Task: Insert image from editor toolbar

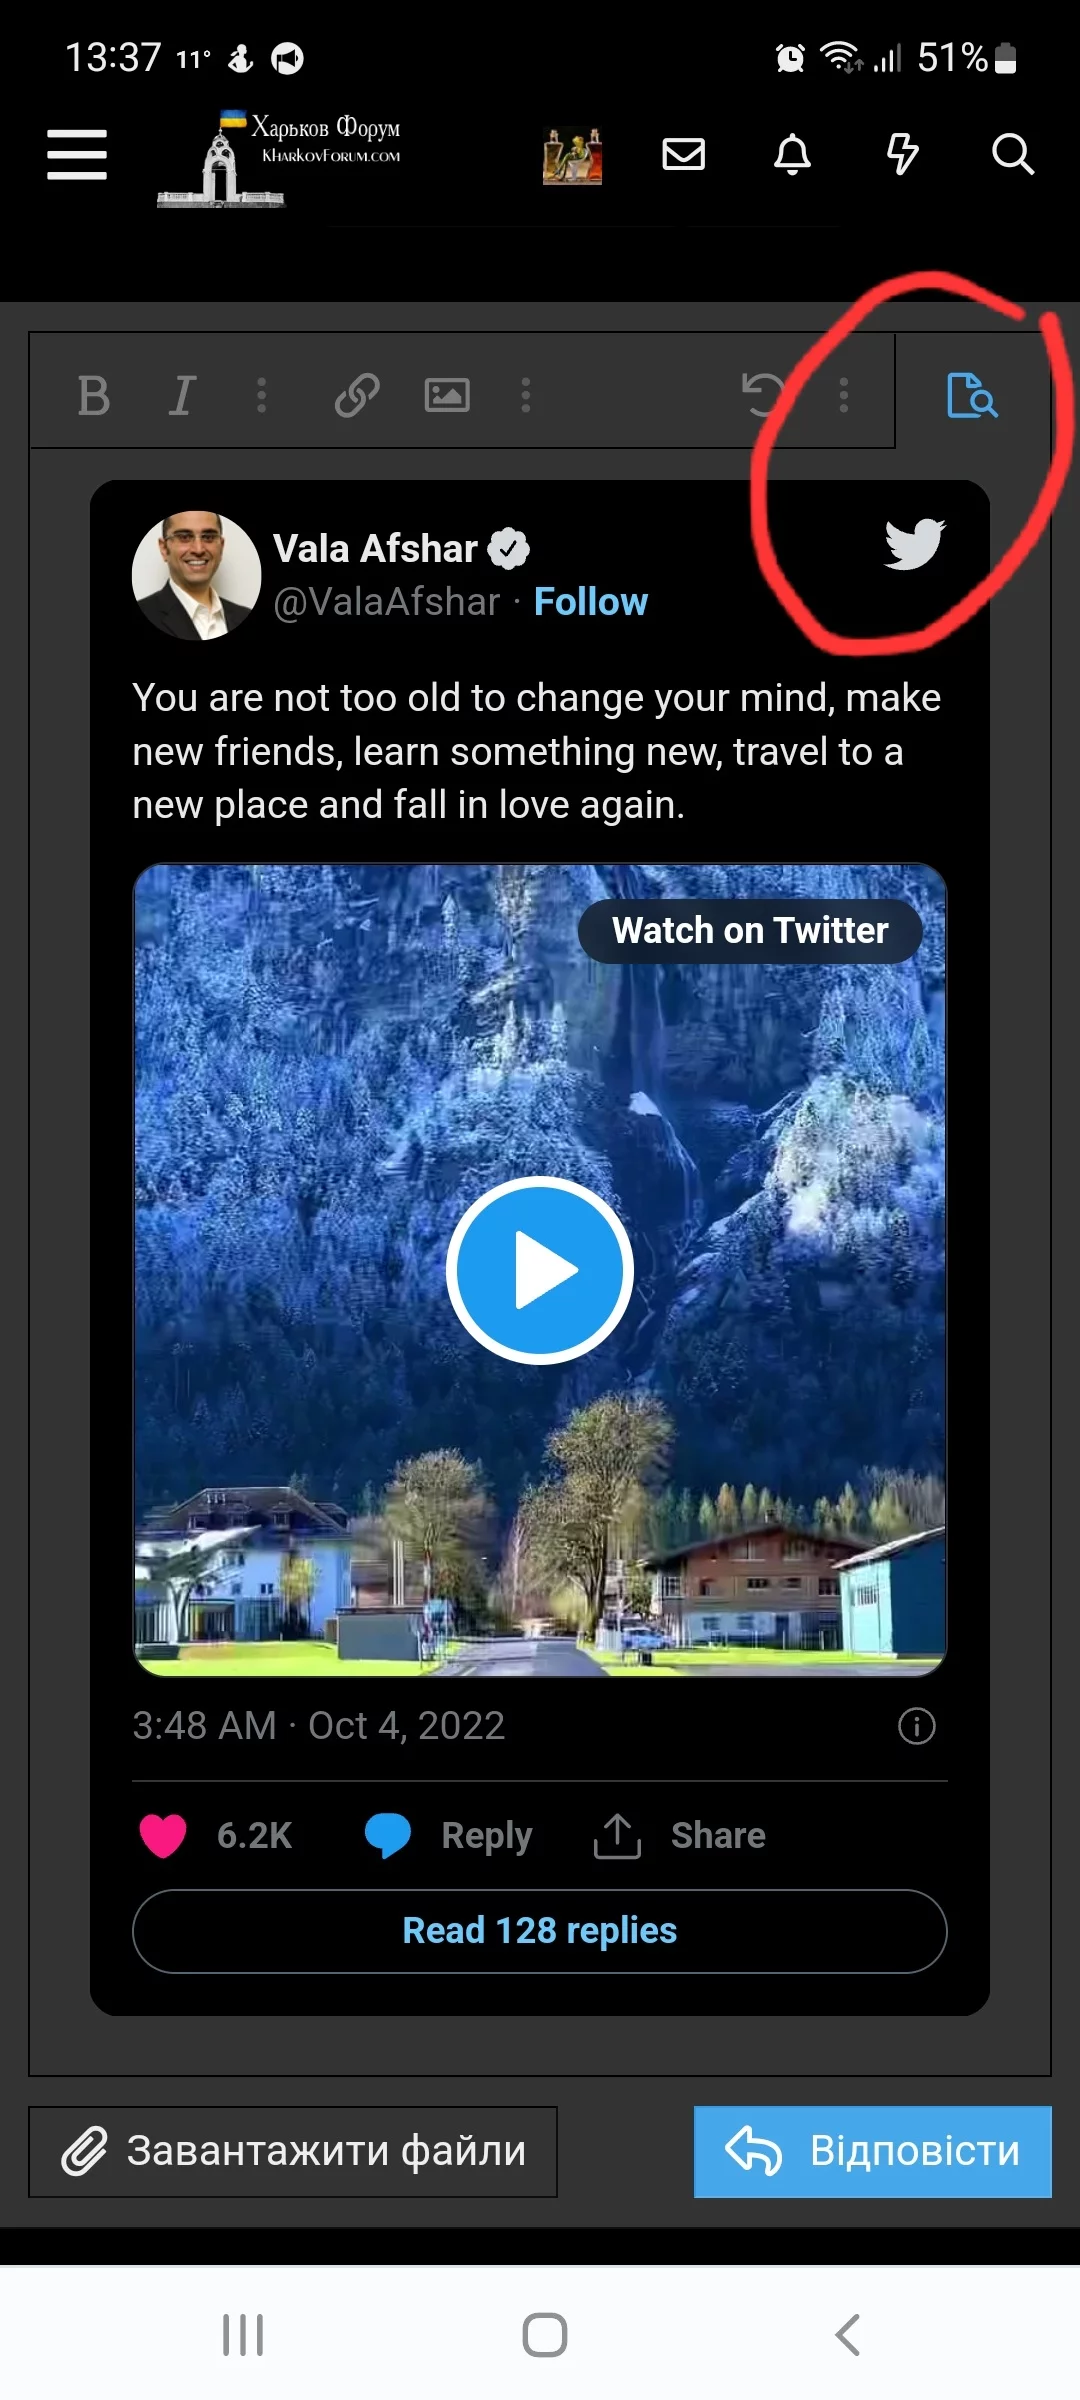Action: [x=447, y=395]
